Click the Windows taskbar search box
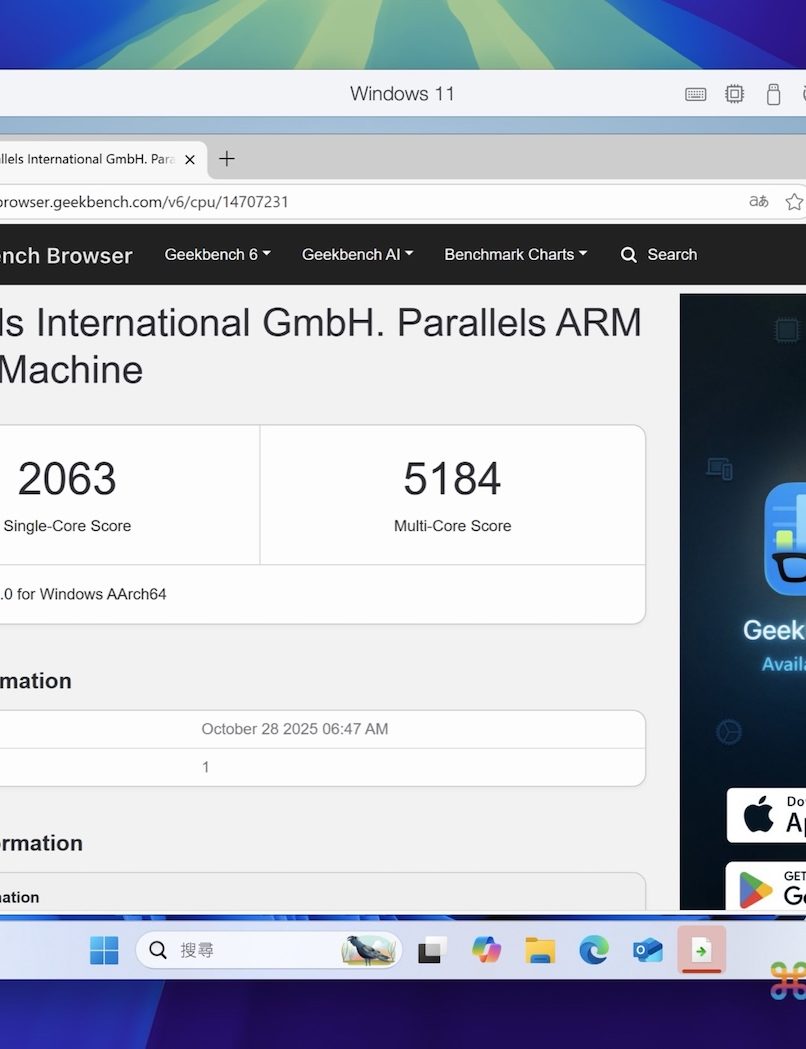The width and height of the screenshot is (806, 1049). (268, 950)
